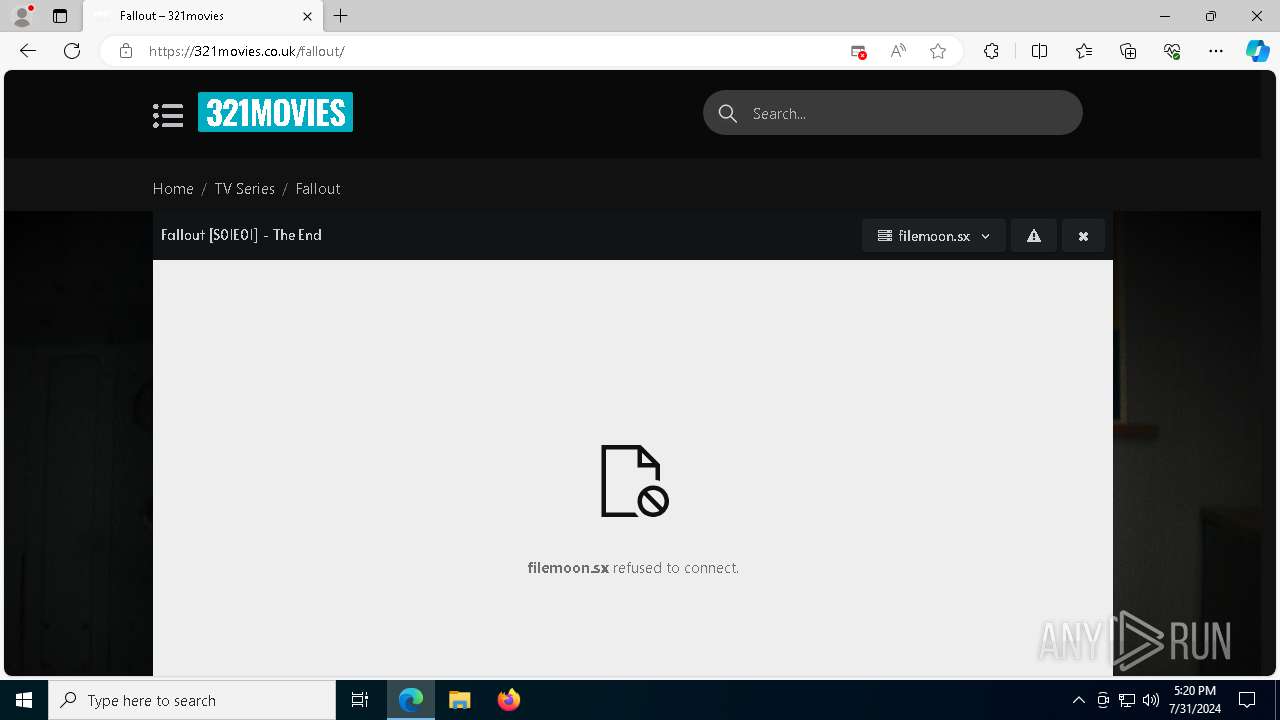View site information lock icon
1280x720 pixels.
tap(125, 51)
